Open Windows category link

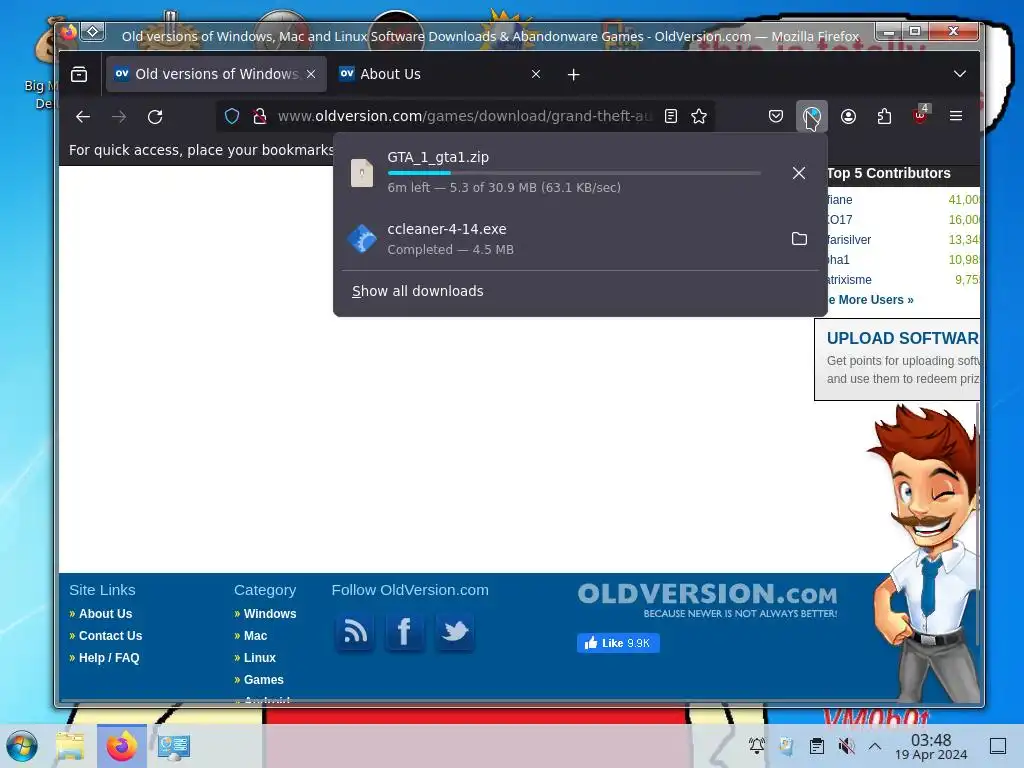click(270, 614)
